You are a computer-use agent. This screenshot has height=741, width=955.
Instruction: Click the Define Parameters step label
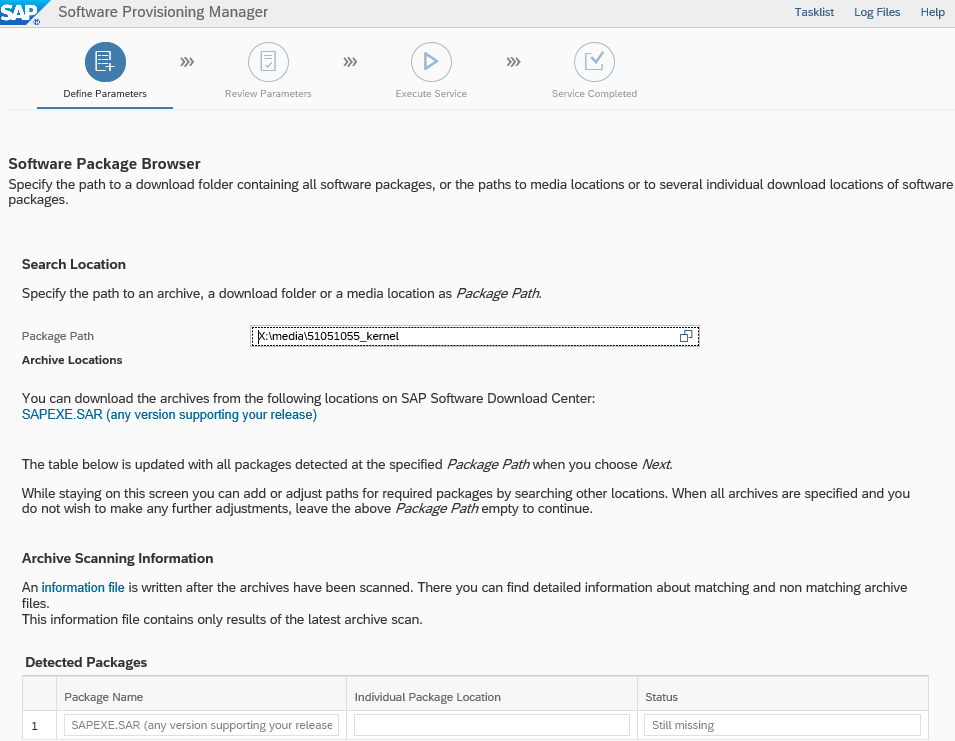tap(105, 94)
